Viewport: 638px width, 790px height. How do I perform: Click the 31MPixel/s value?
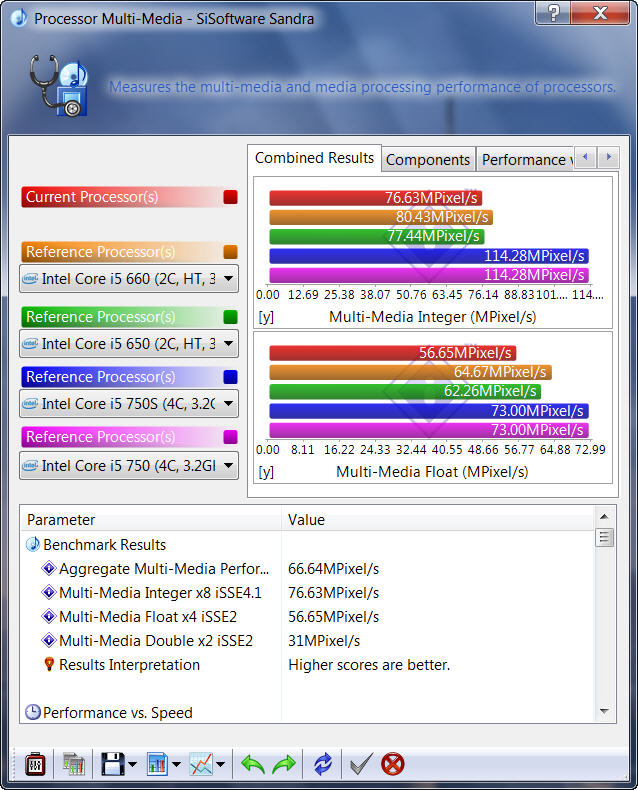coord(324,640)
